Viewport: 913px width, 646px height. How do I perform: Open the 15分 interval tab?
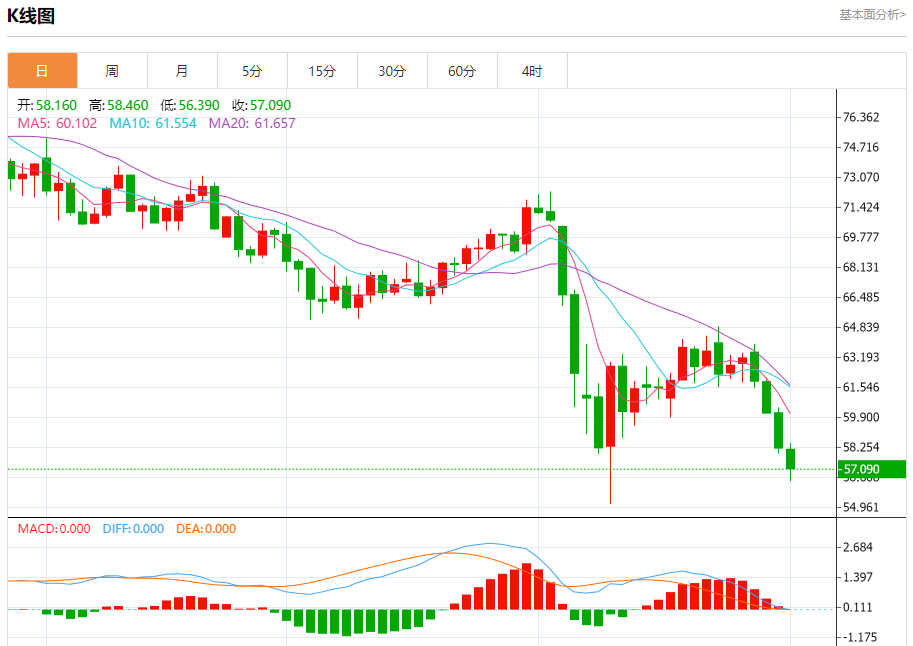[322, 71]
